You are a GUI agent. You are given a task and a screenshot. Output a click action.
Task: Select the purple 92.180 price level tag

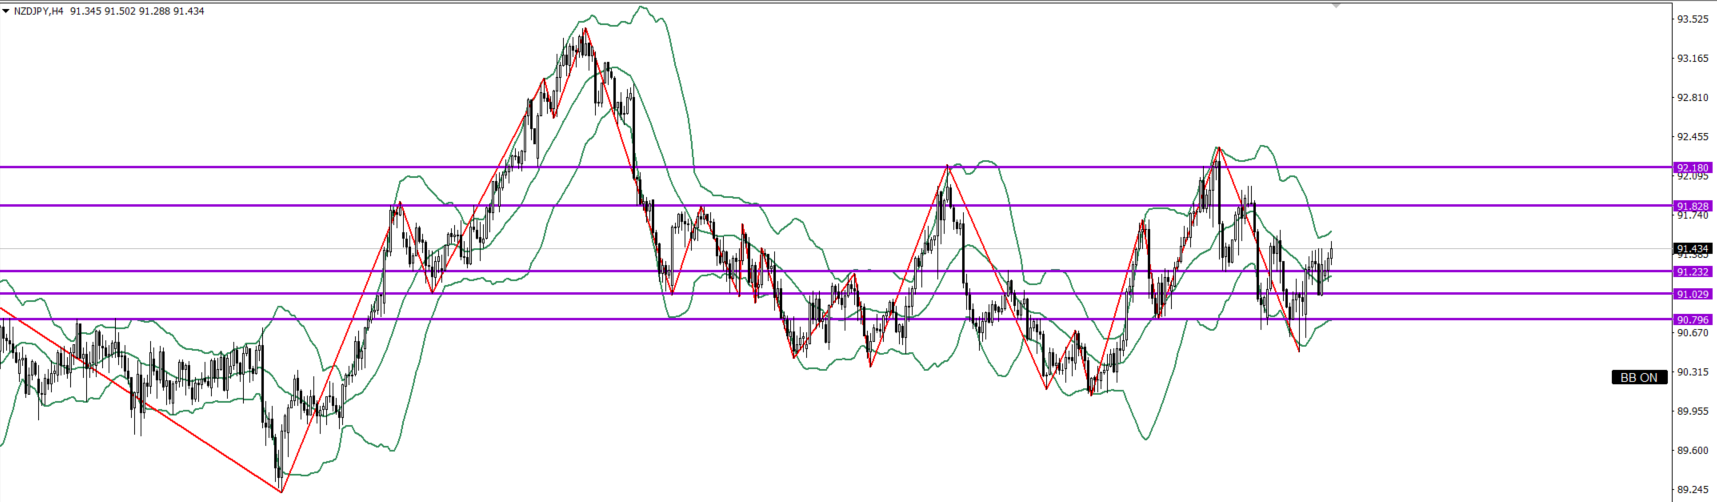tap(1693, 167)
